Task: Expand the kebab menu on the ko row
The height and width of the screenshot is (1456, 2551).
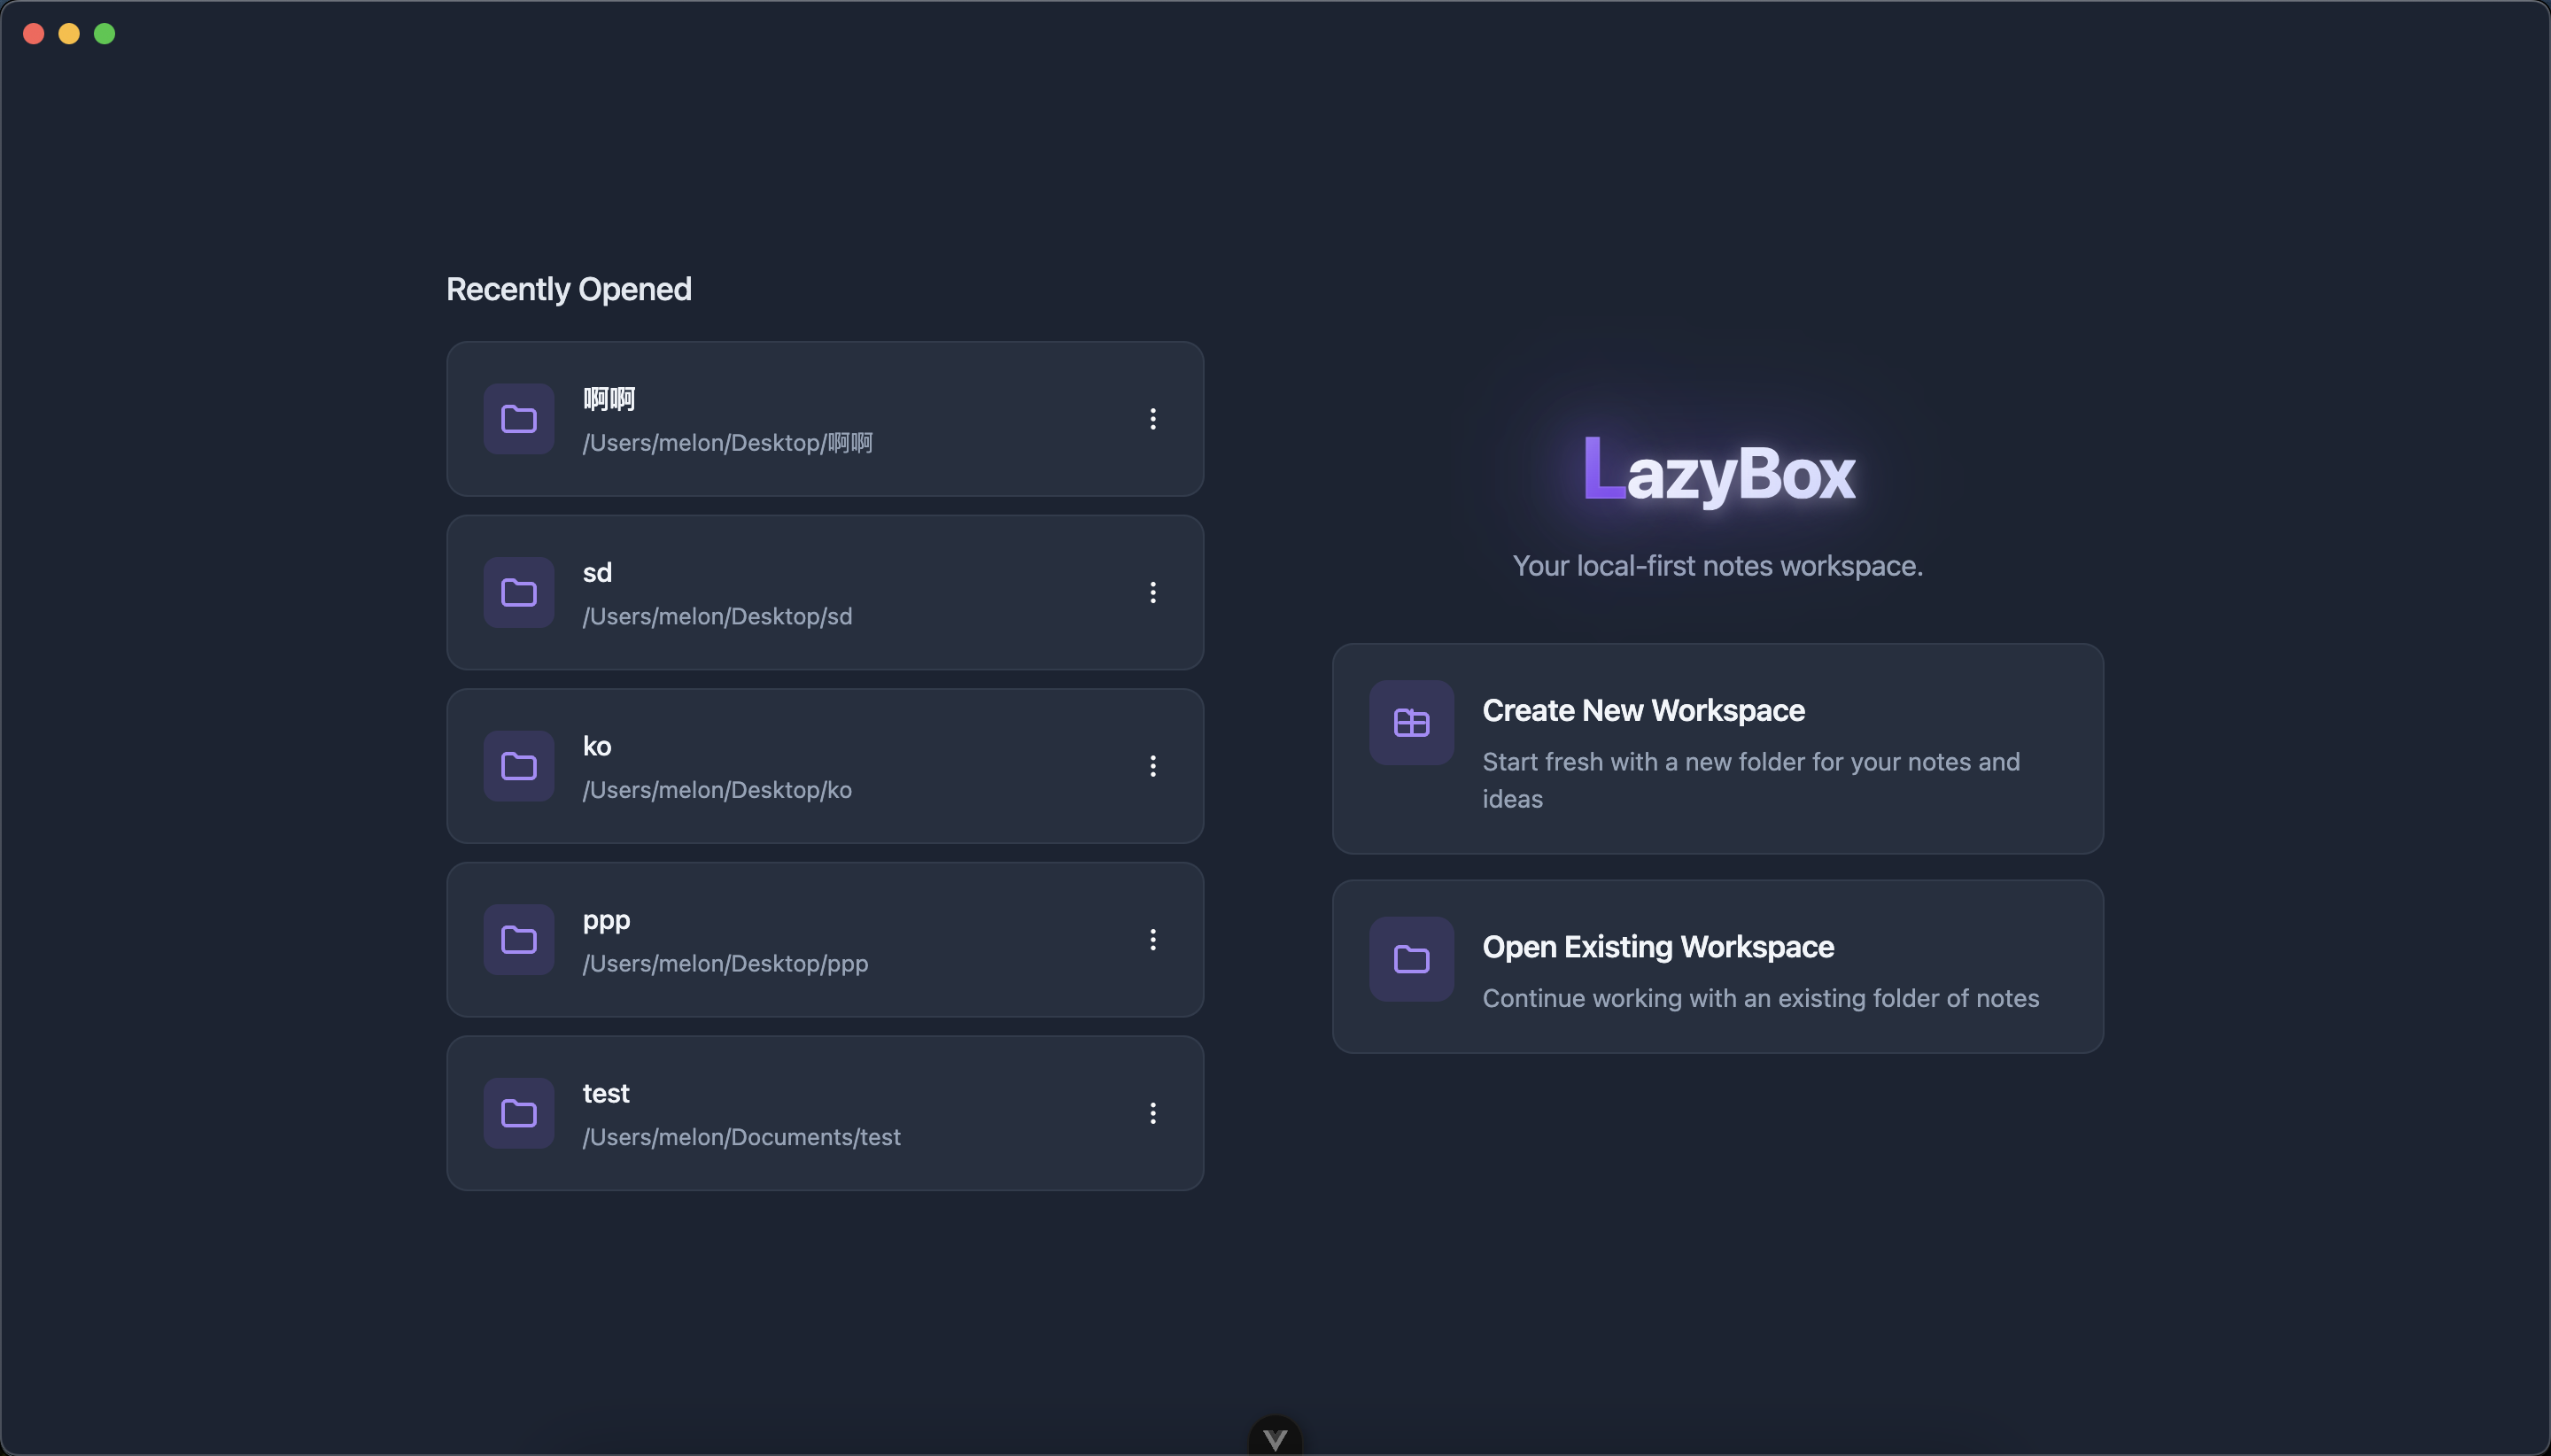Action: tap(1152, 766)
